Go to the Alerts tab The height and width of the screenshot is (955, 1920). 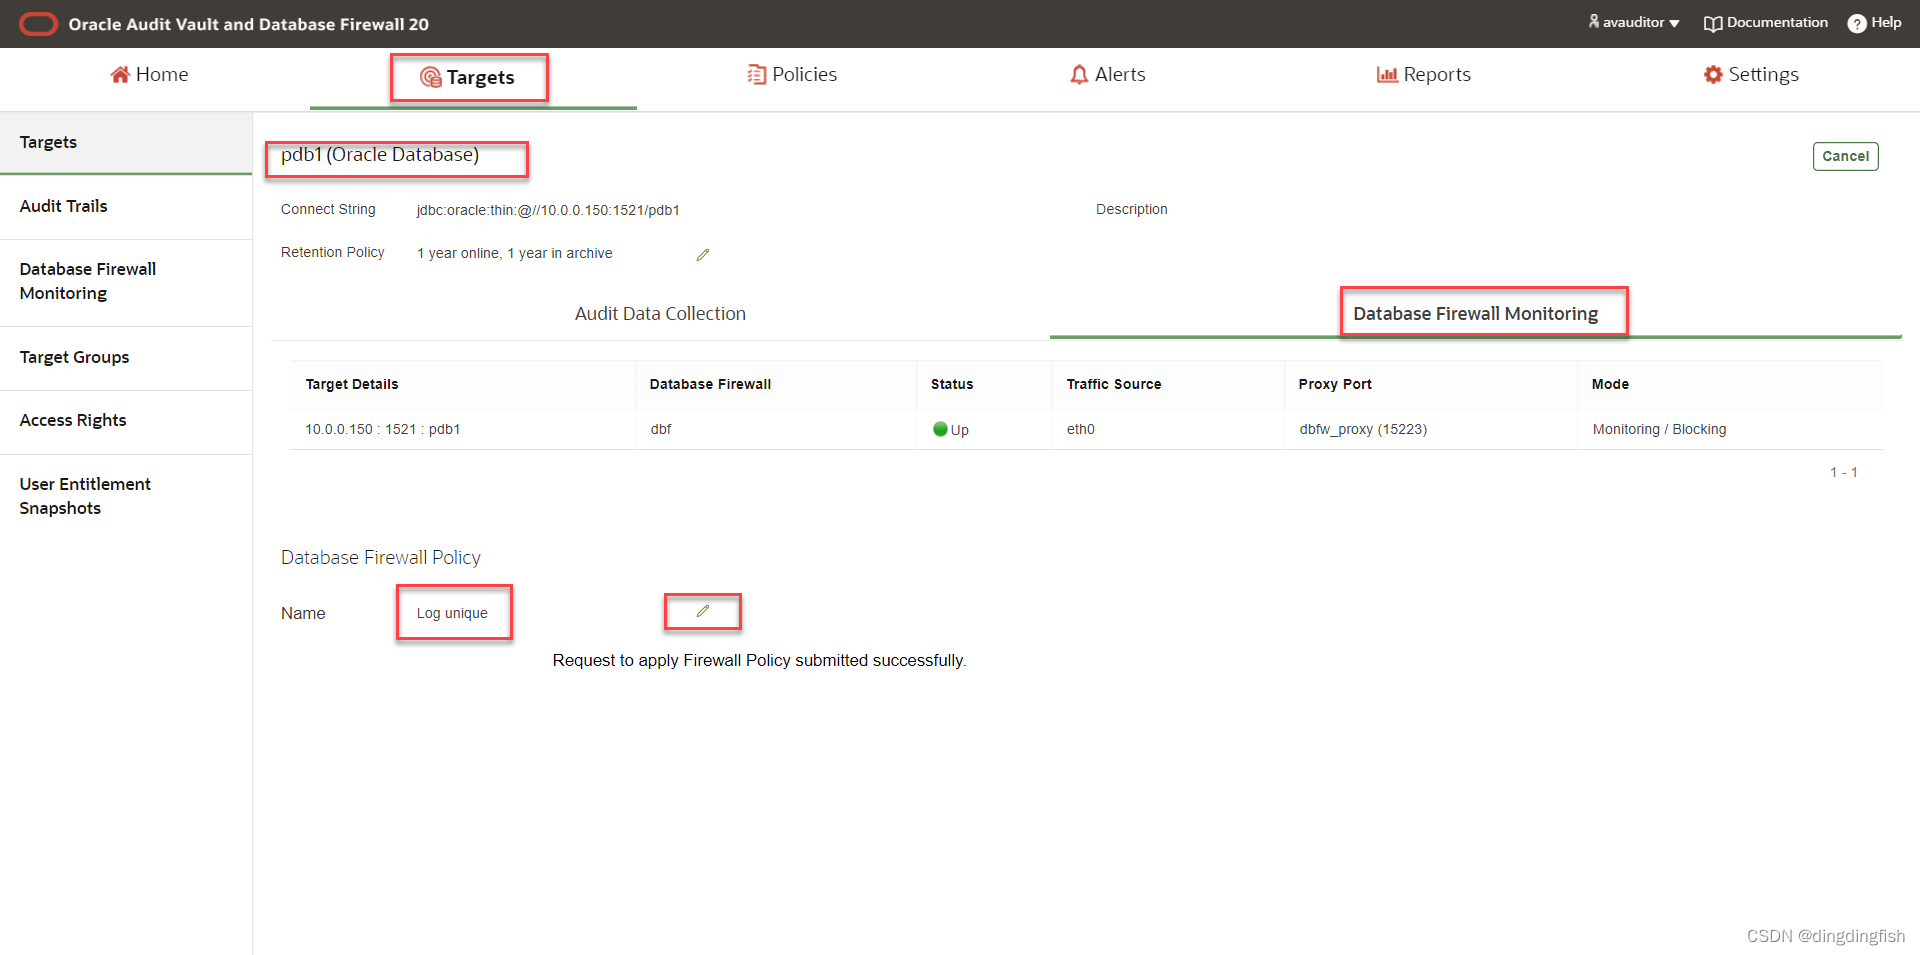1107,75
